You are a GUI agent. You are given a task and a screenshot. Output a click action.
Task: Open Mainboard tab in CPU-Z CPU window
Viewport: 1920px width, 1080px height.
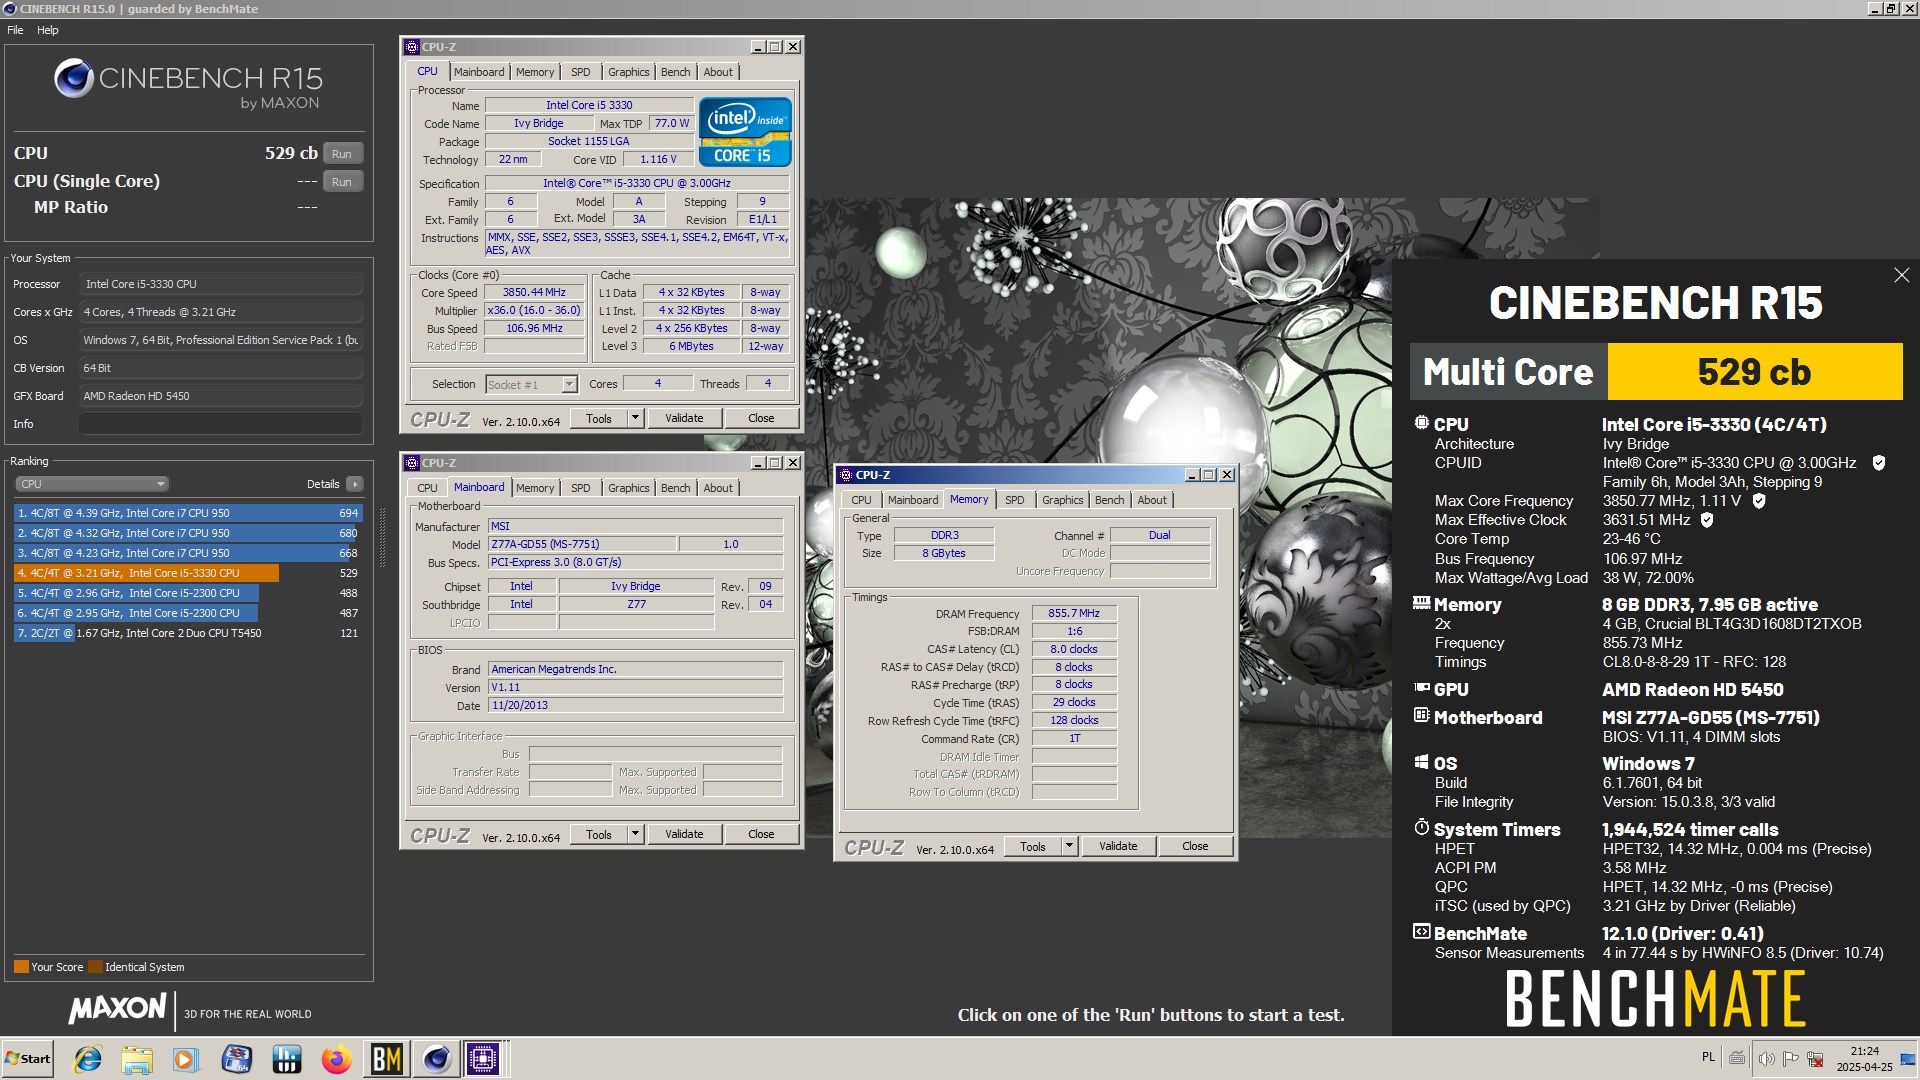pos(479,72)
